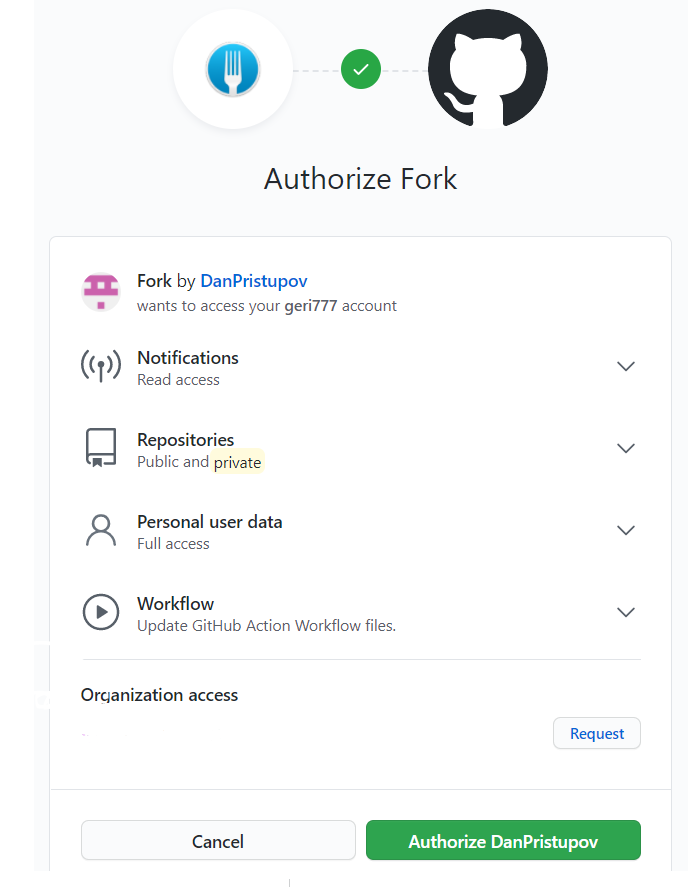The image size is (688, 887).
Task: Click the Authorize Fork heading
Action: 360,179
